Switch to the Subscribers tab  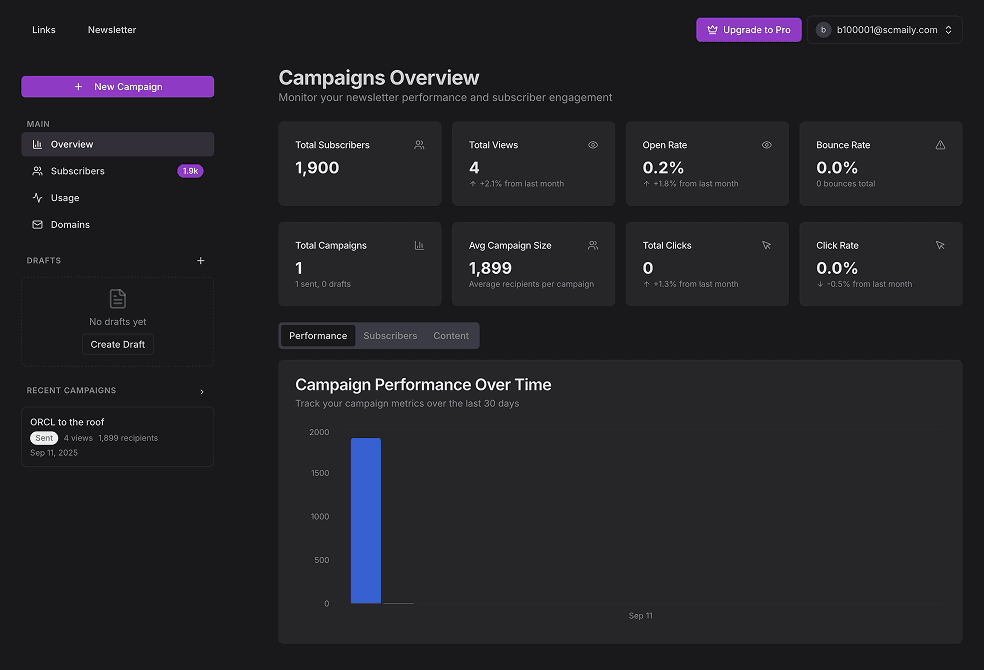tap(390, 335)
